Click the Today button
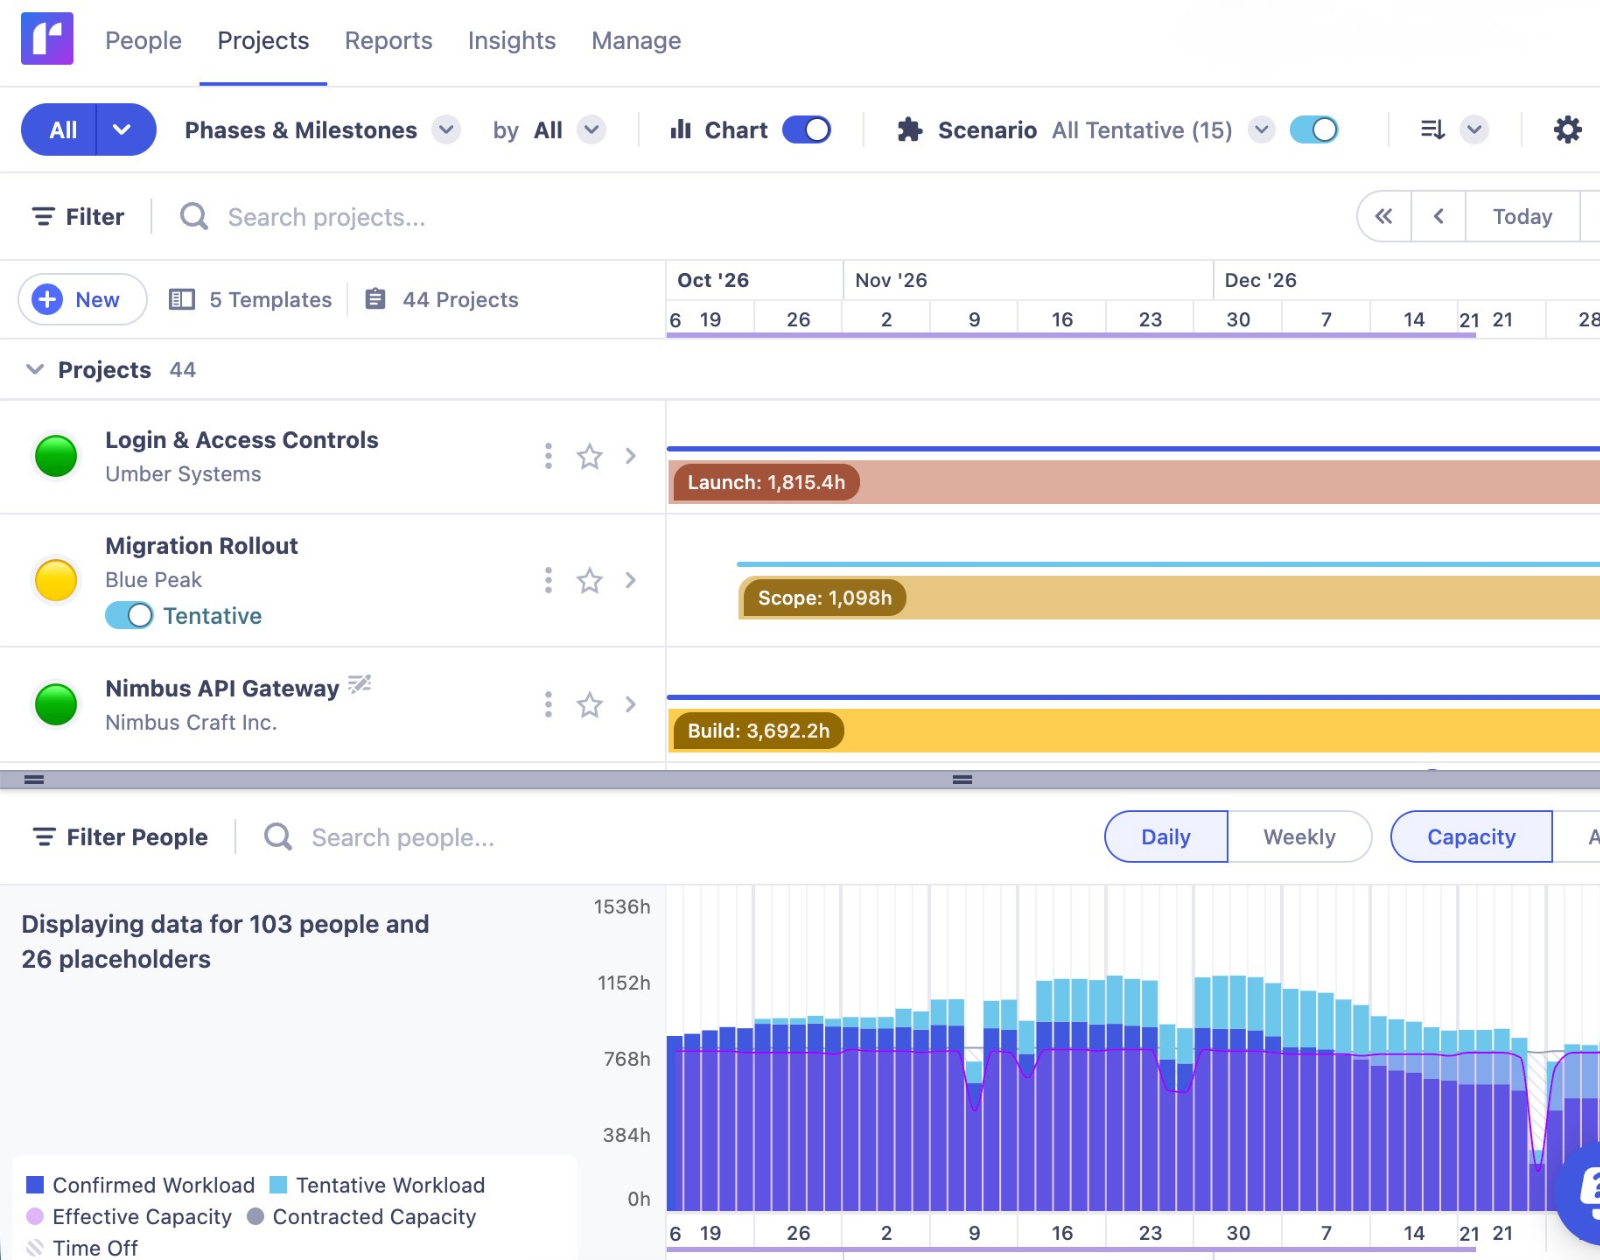Viewport: 1600px width, 1260px height. click(x=1522, y=217)
